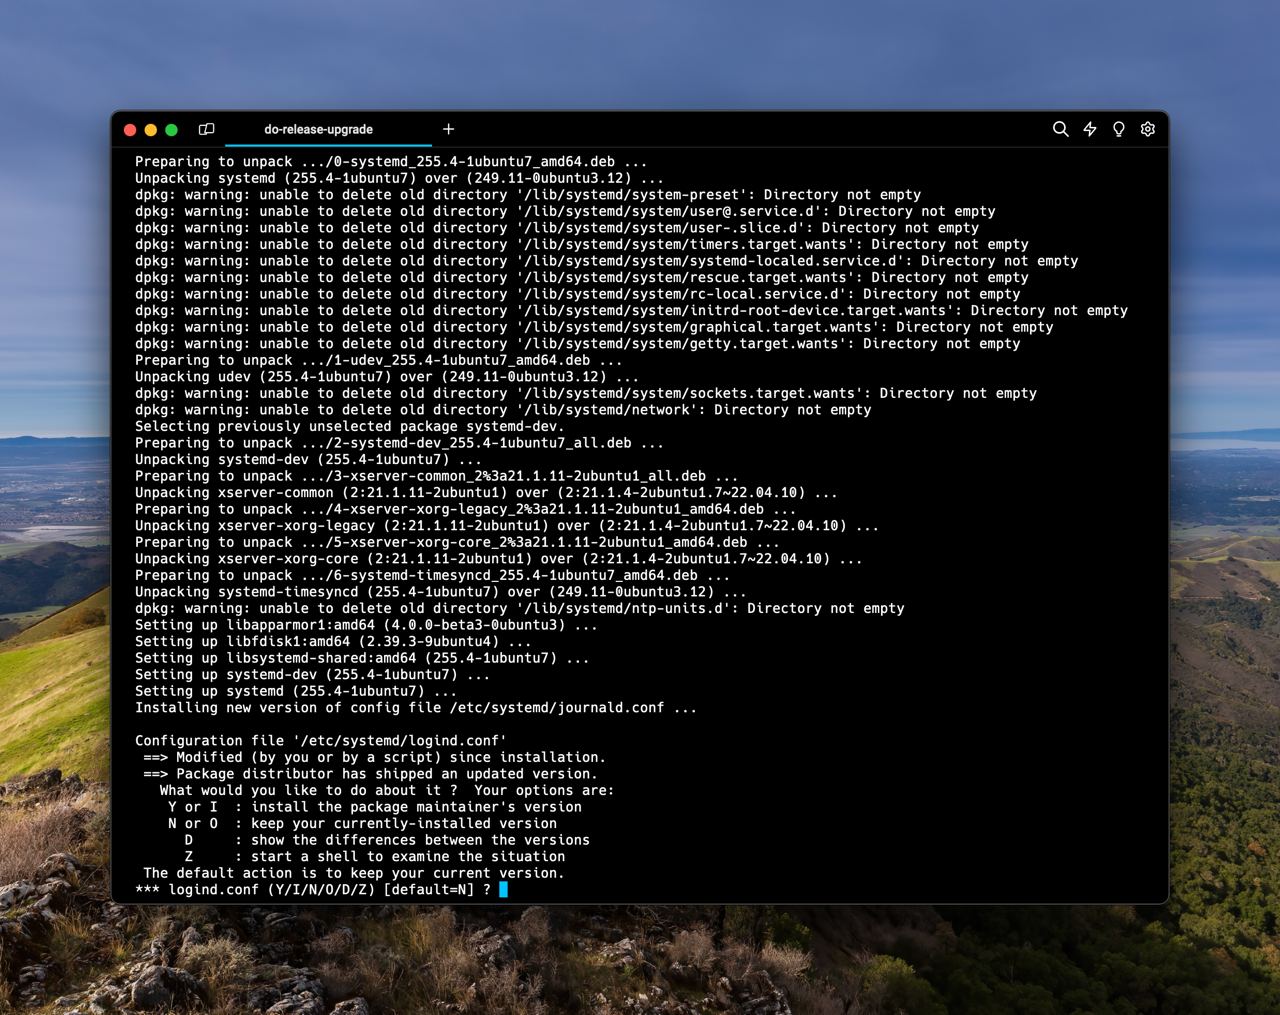
Task: Click the lightning bolt quick actions icon
Action: (1090, 129)
